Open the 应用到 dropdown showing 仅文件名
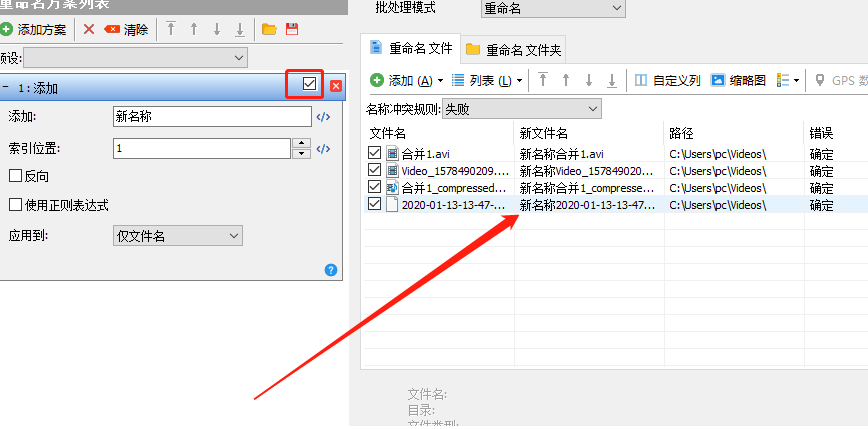 point(178,236)
